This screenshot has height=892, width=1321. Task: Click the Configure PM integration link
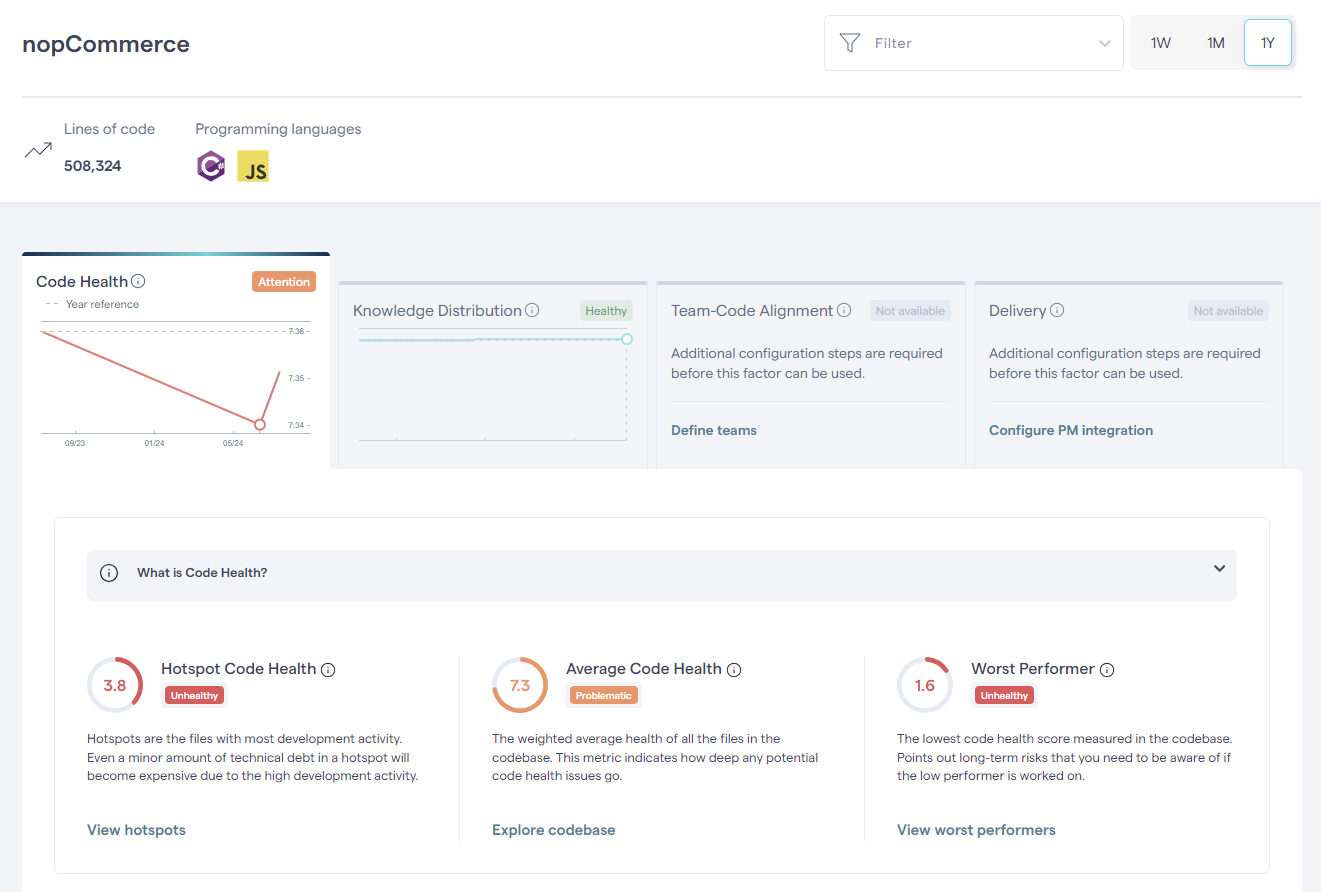(1071, 430)
